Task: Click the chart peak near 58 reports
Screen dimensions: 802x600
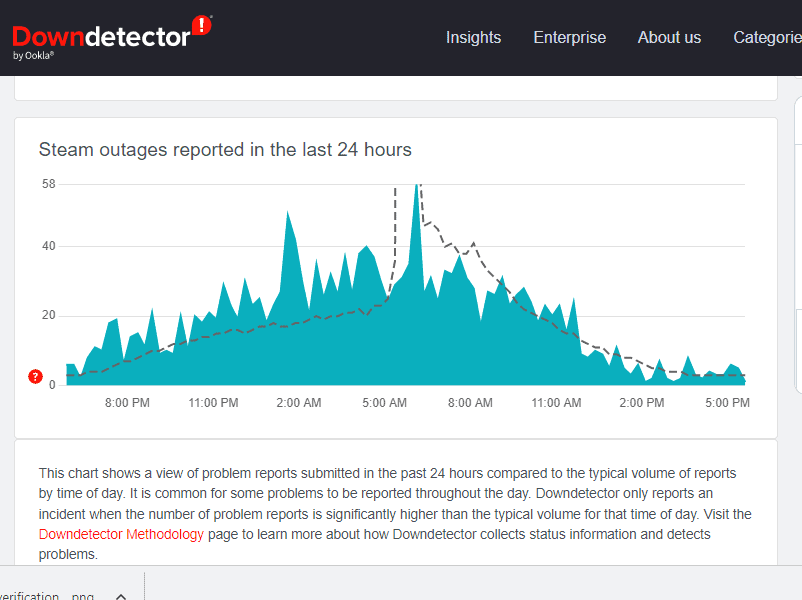Action: pyautogui.click(x=418, y=187)
